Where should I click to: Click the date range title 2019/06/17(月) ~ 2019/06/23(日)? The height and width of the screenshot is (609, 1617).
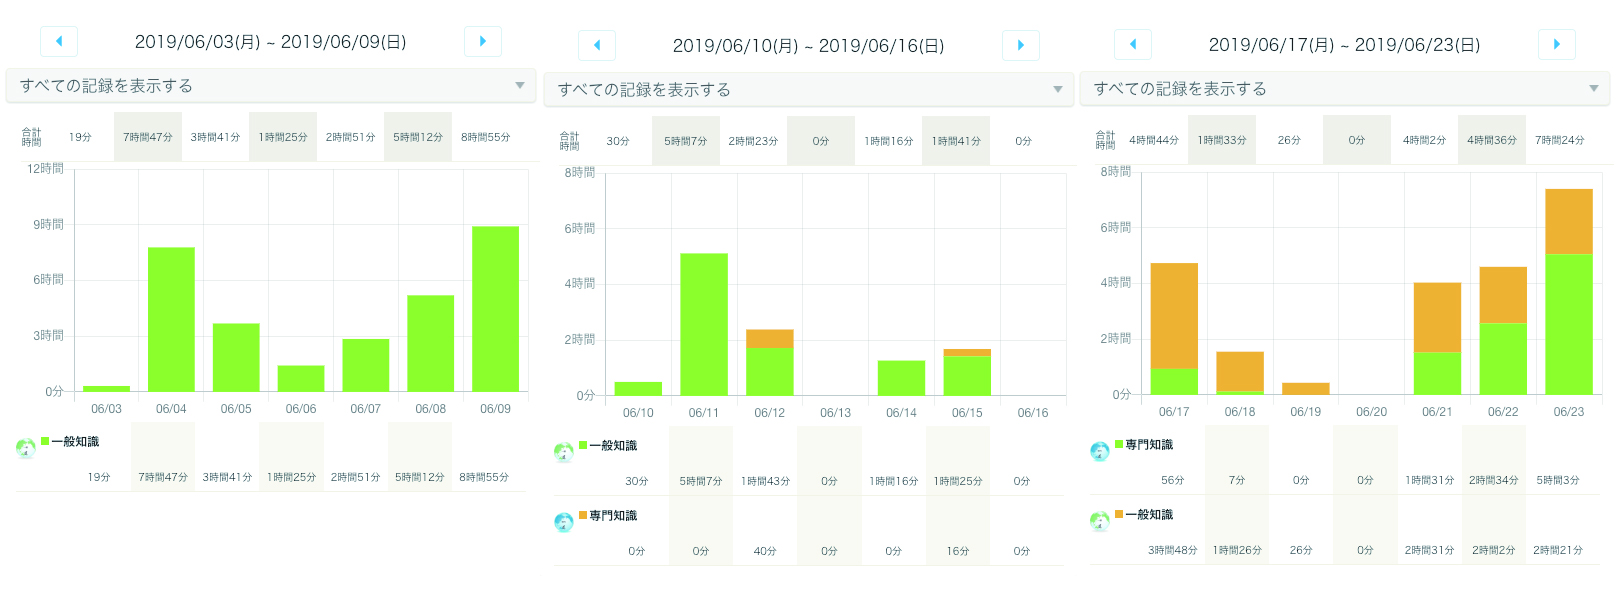(1345, 45)
